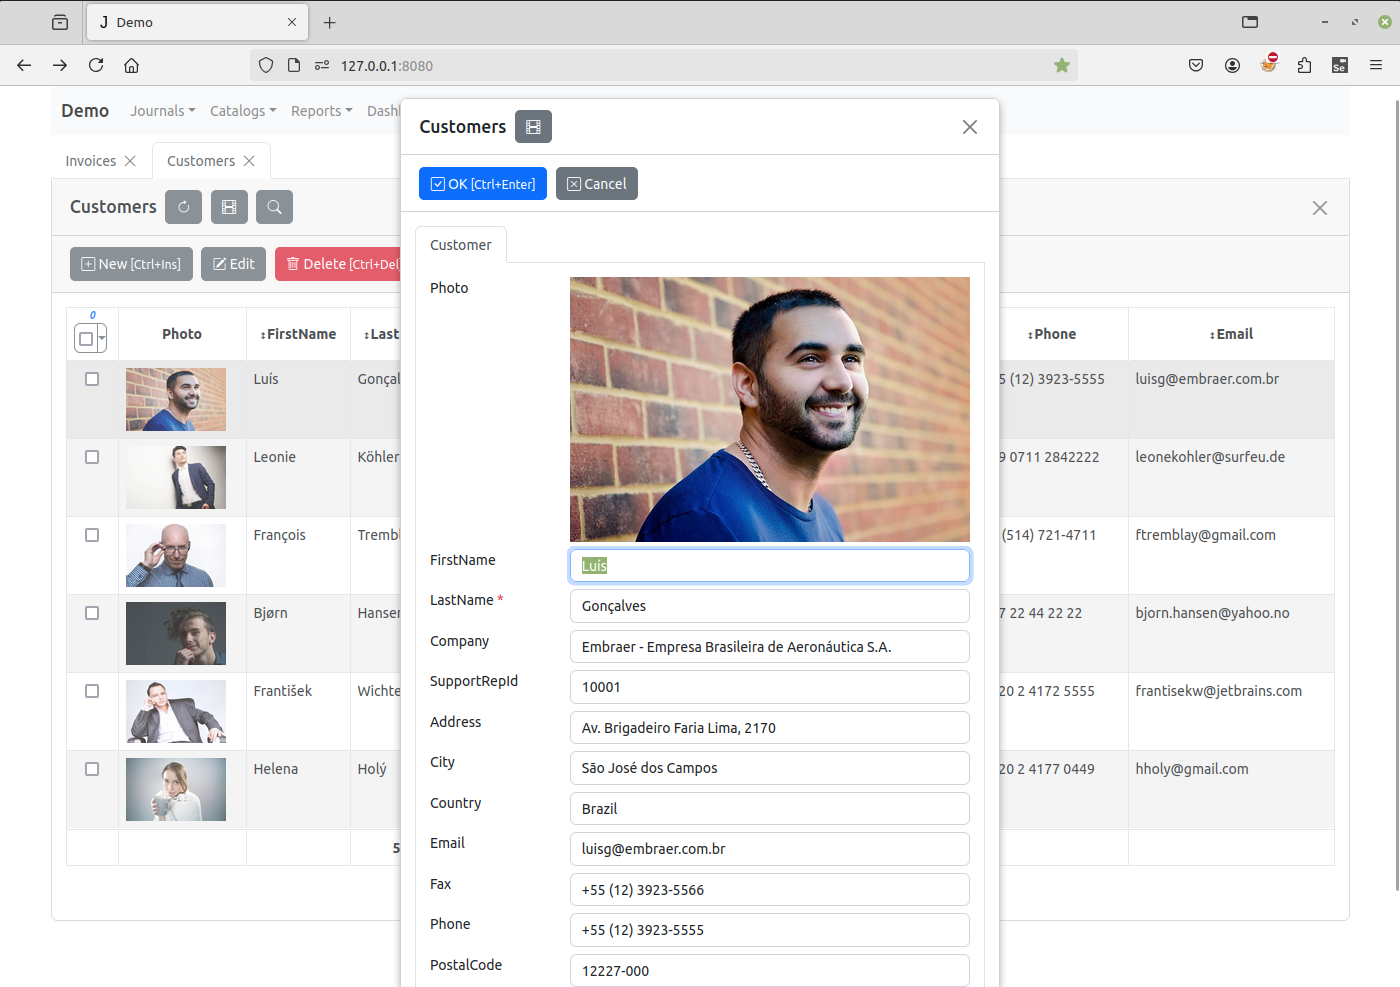The width and height of the screenshot is (1400, 987).
Task: Click the page info icon in address bar
Action: [x=294, y=65]
